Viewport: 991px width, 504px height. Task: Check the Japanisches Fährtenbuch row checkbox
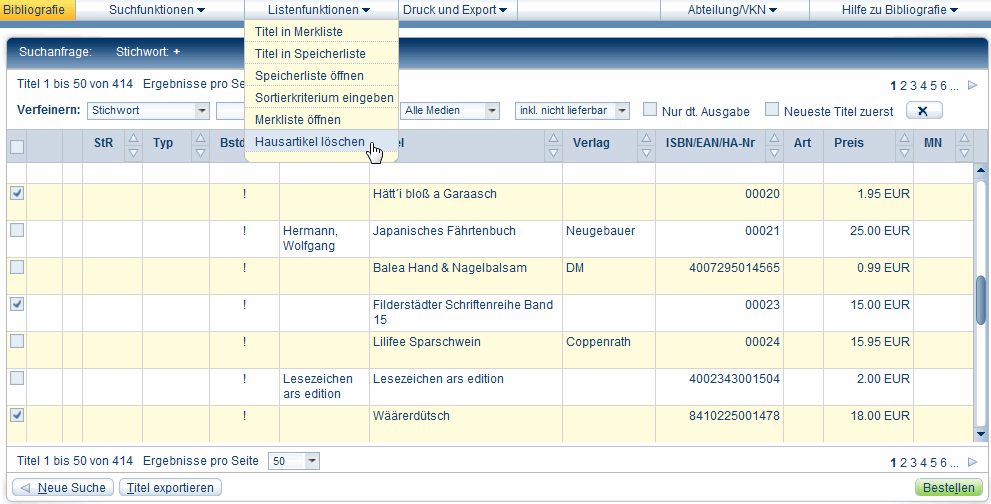17,231
